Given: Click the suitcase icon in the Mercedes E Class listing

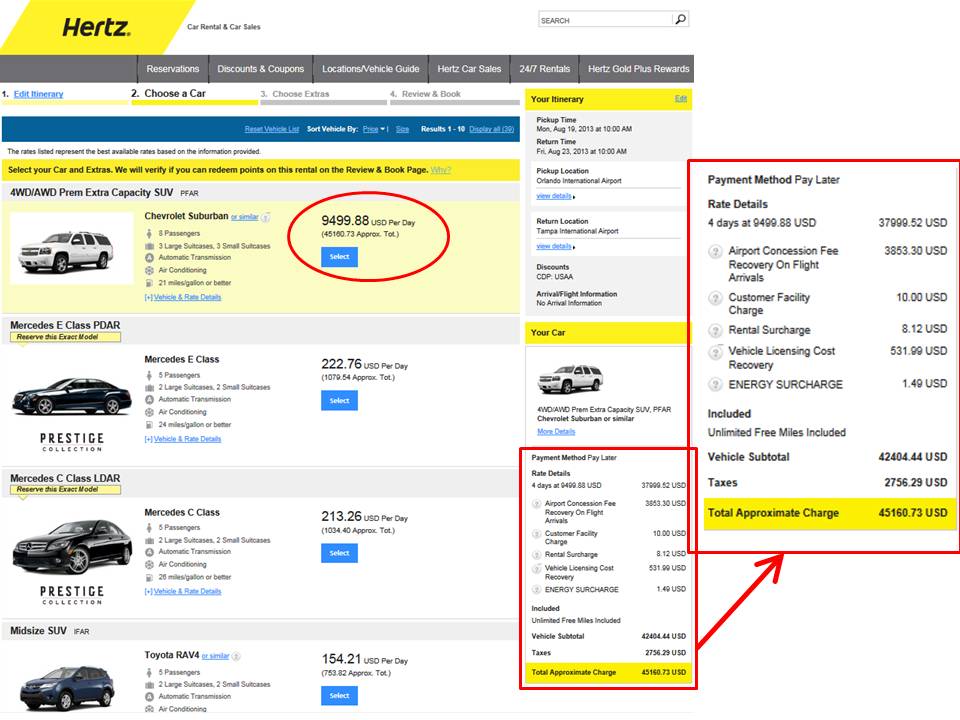Looking at the screenshot, I should [x=149, y=388].
